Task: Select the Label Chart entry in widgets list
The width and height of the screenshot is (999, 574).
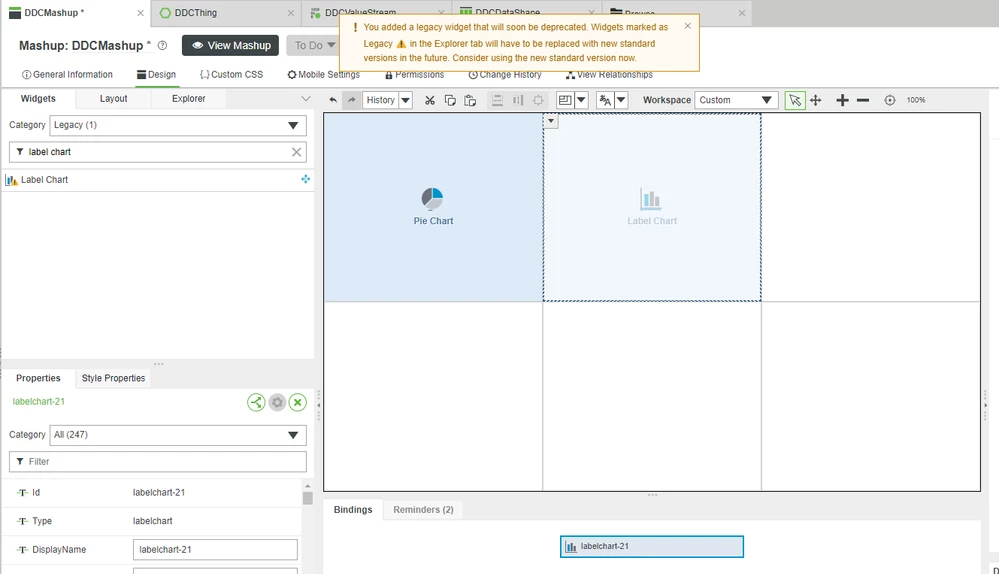Action: click(157, 180)
